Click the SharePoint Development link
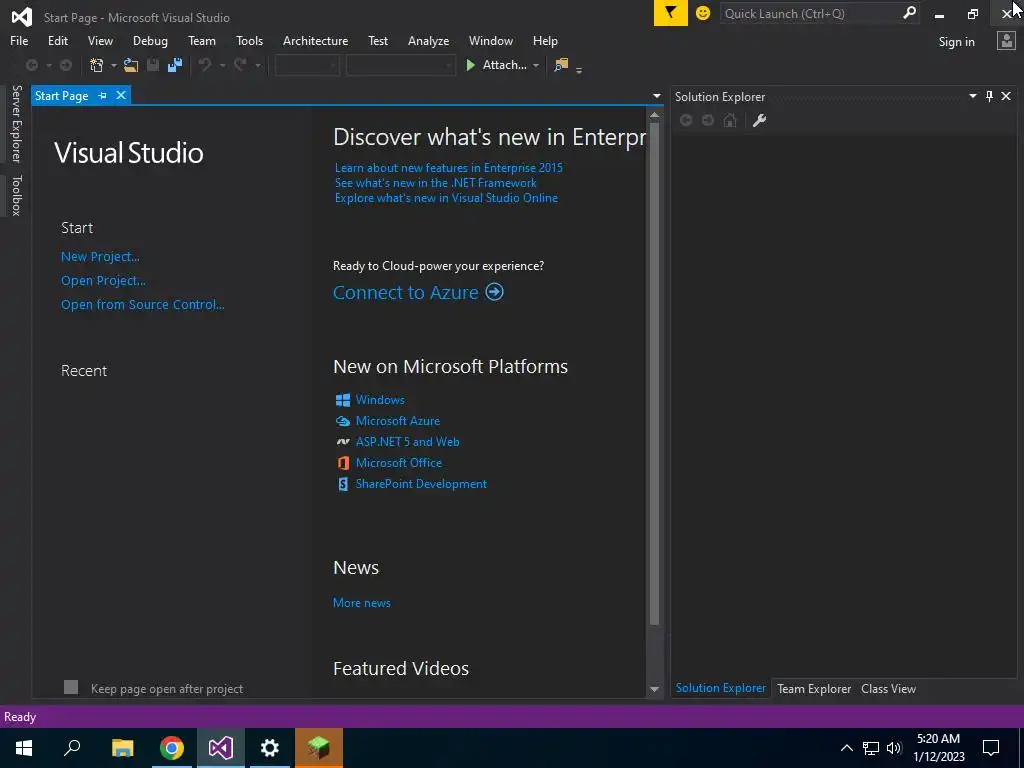1024x768 pixels. click(x=421, y=484)
